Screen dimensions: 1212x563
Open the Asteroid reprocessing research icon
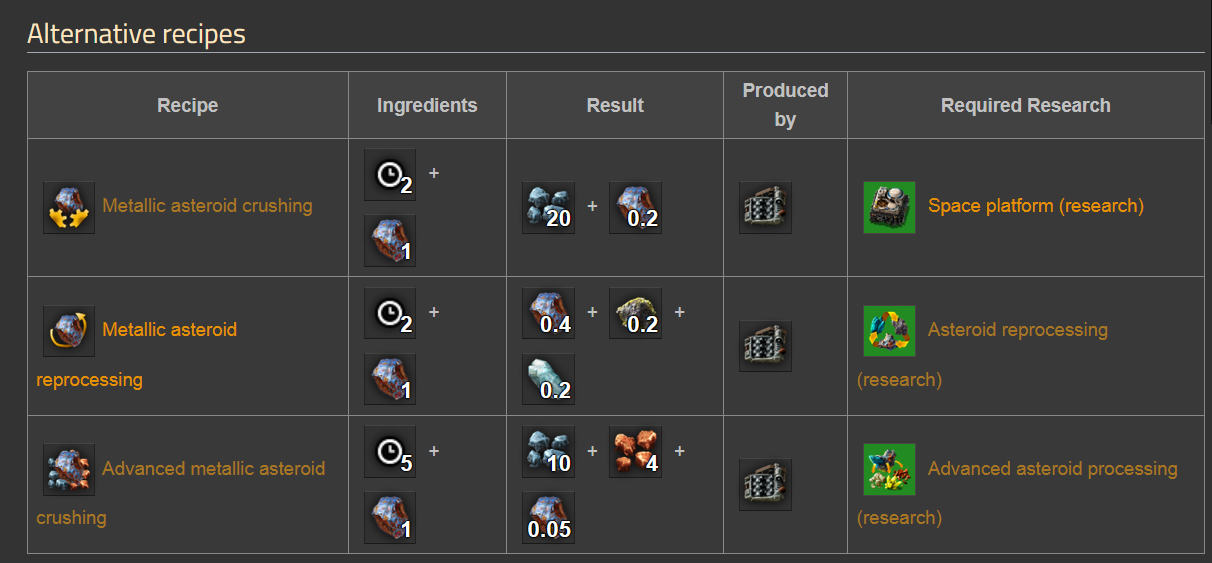(x=890, y=331)
